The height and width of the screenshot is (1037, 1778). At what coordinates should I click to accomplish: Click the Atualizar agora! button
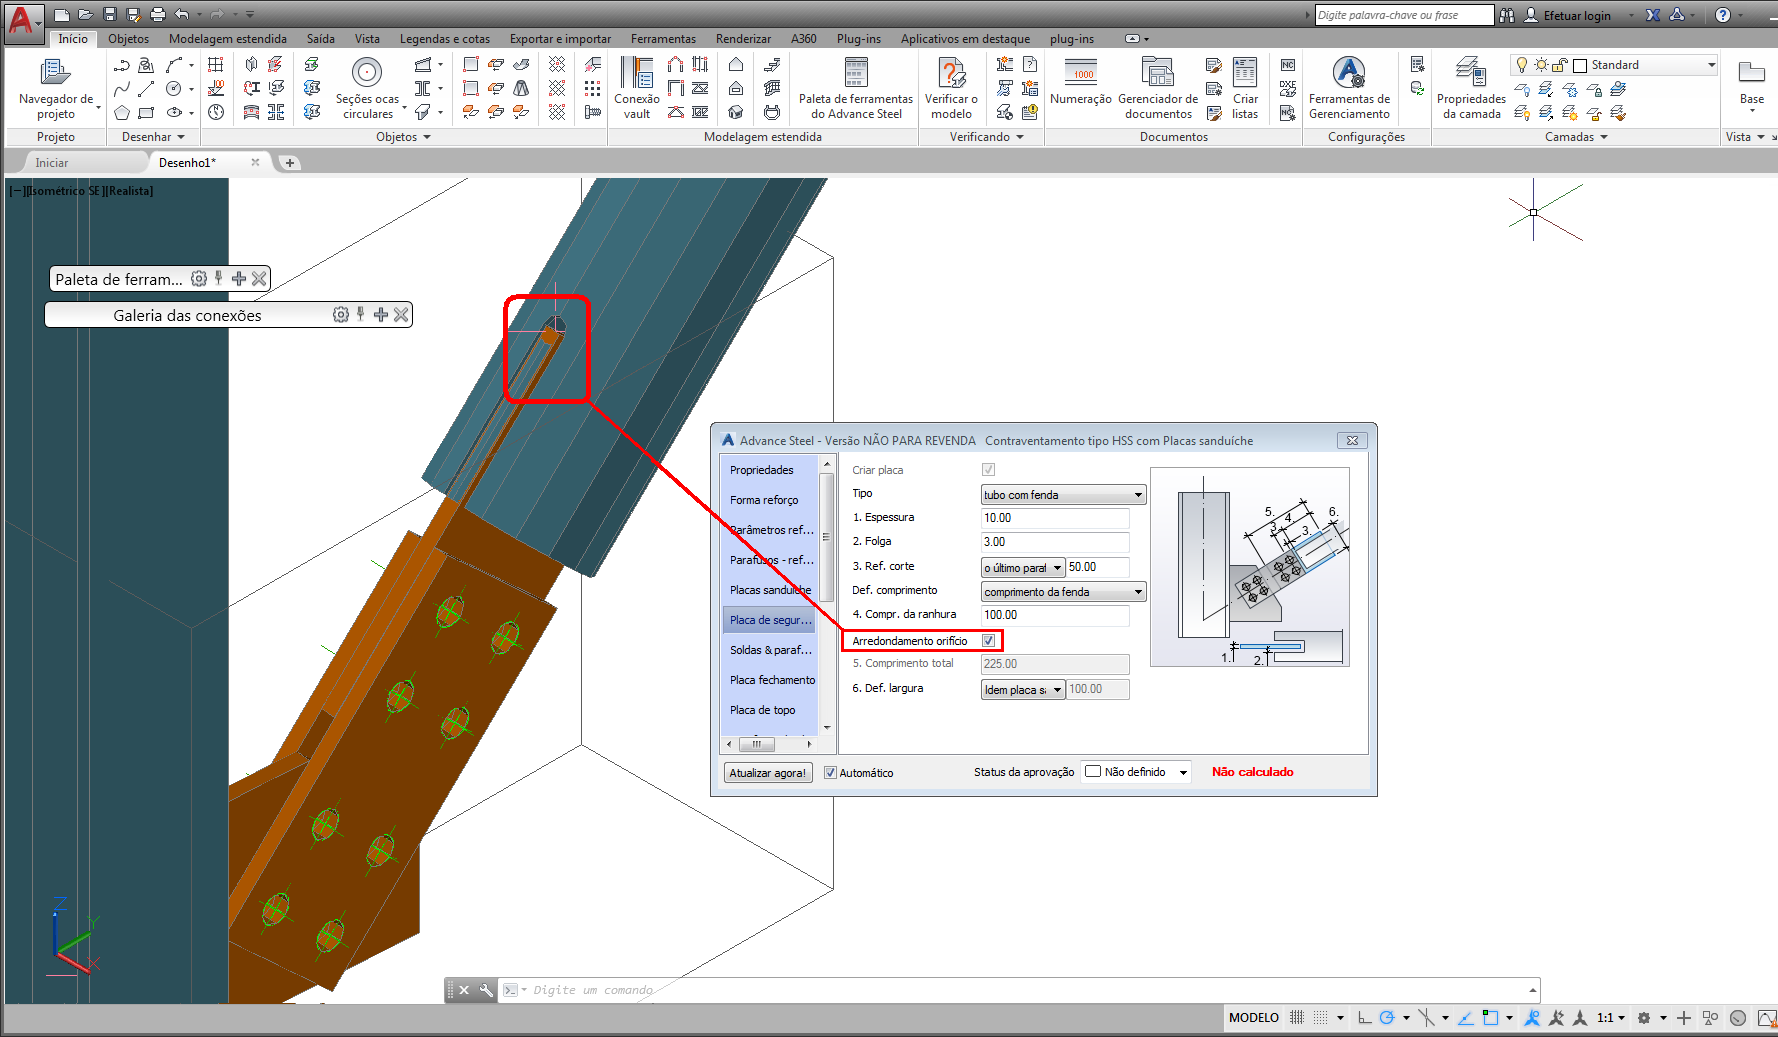click(x=767, y=773)
